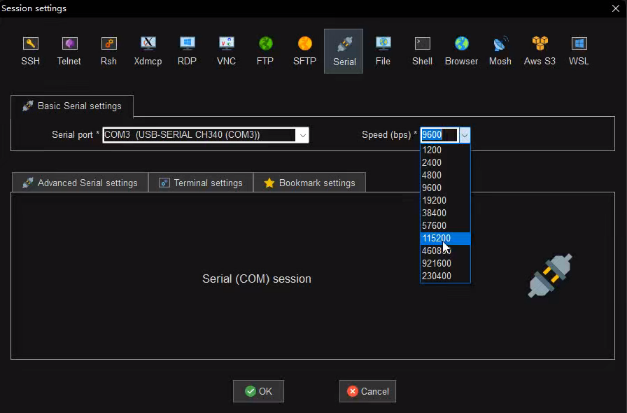The image size is (627, 413).
Task: Choose the WSL session icon
Action: click(x=579, y=51)
